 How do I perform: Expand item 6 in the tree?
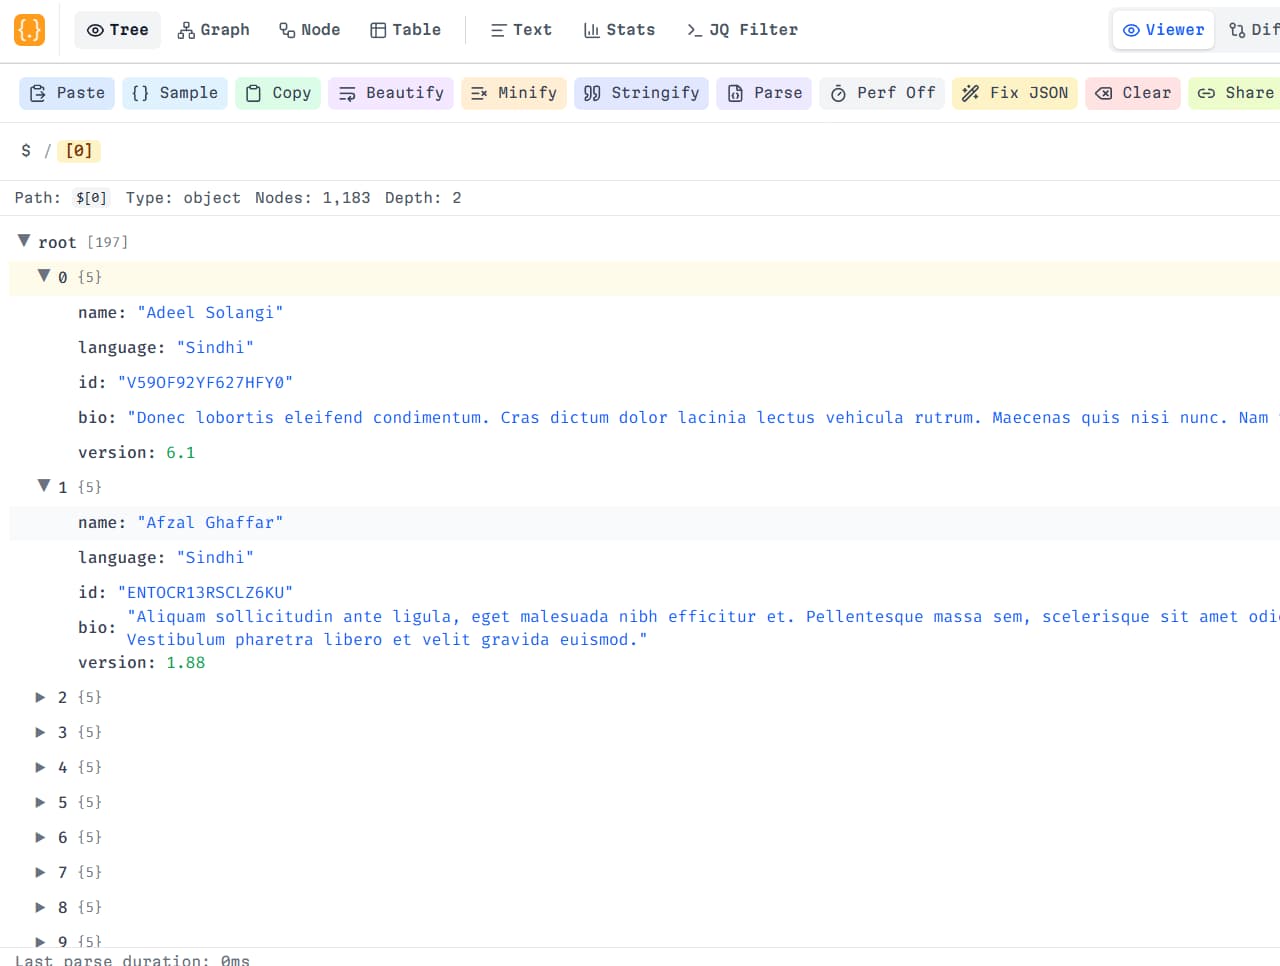coord(41,837)
